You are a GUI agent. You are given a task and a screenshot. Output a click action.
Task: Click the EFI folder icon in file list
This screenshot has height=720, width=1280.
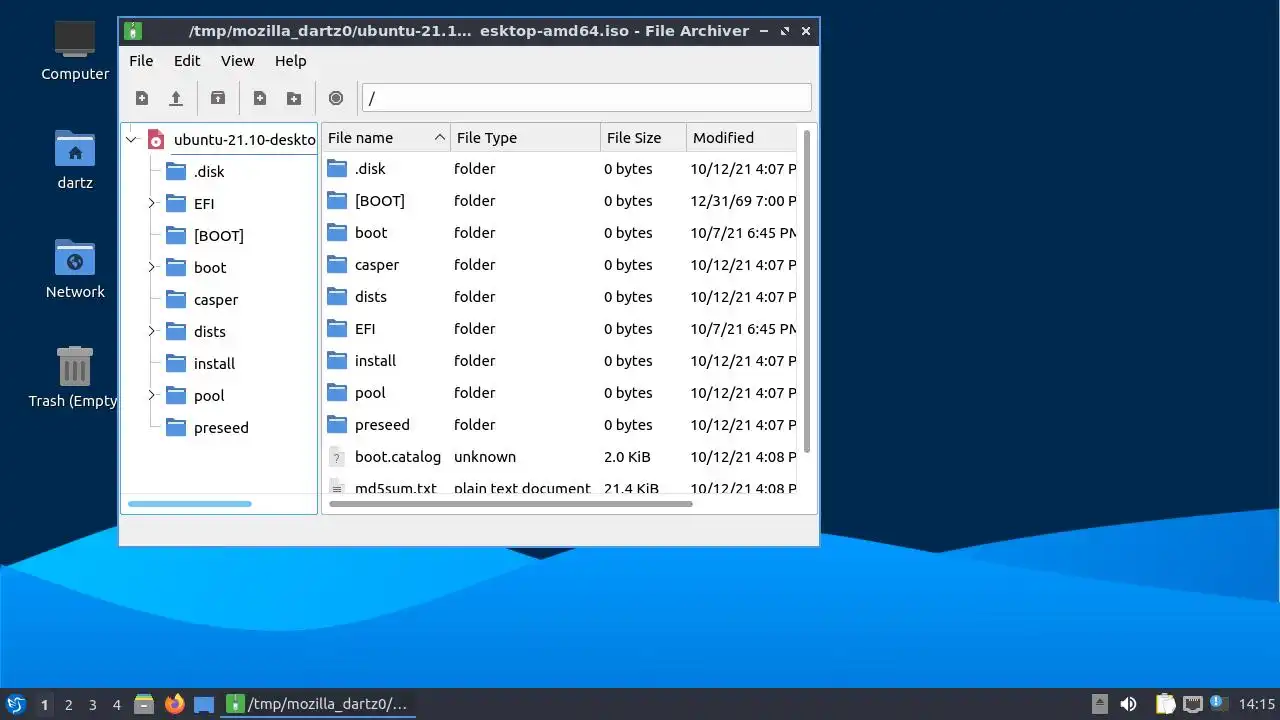[337, 329]
